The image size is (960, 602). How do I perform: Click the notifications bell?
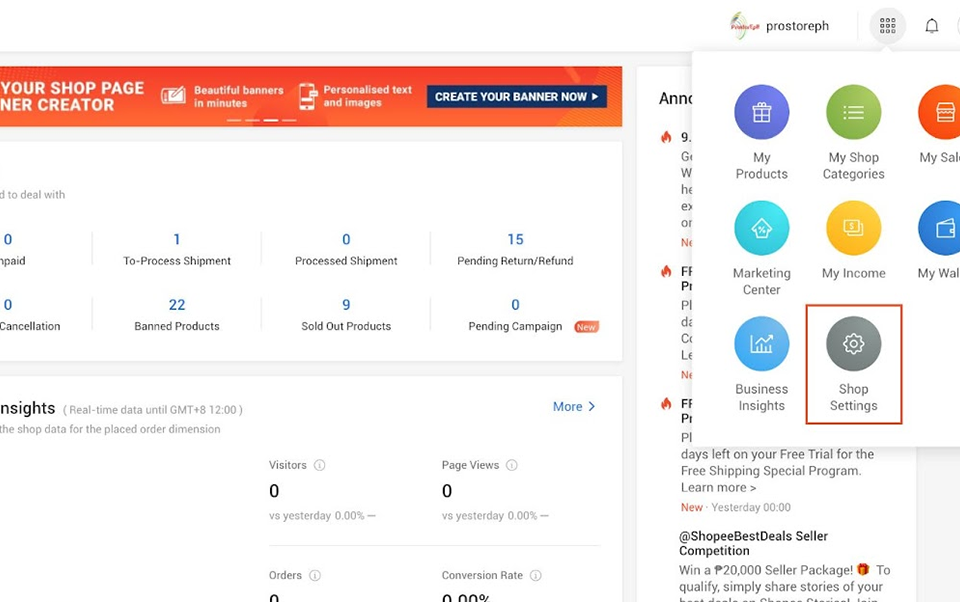(x=931, y=25)
